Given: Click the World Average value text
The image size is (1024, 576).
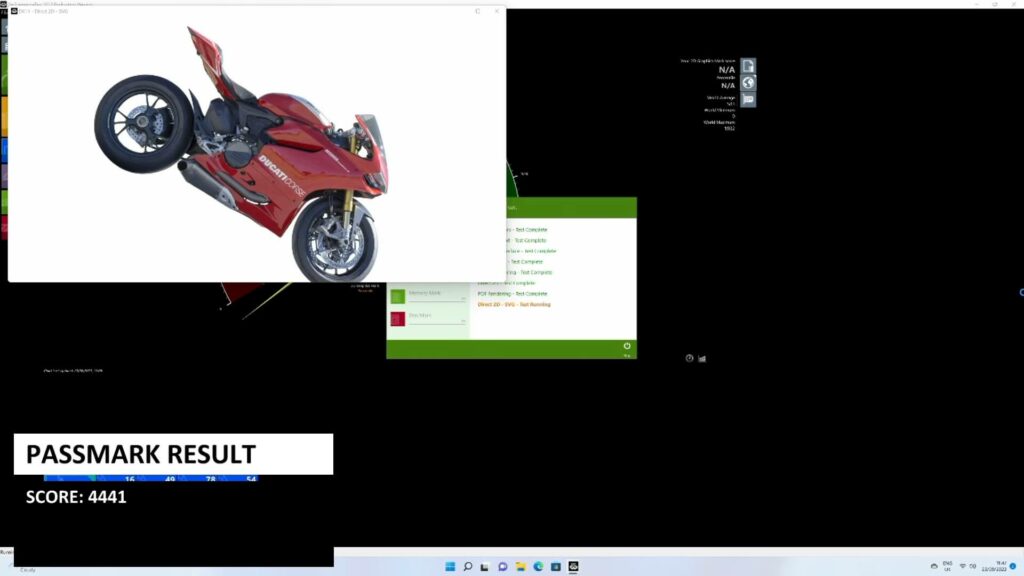Looking at the screenshot, I should [730, 104].
